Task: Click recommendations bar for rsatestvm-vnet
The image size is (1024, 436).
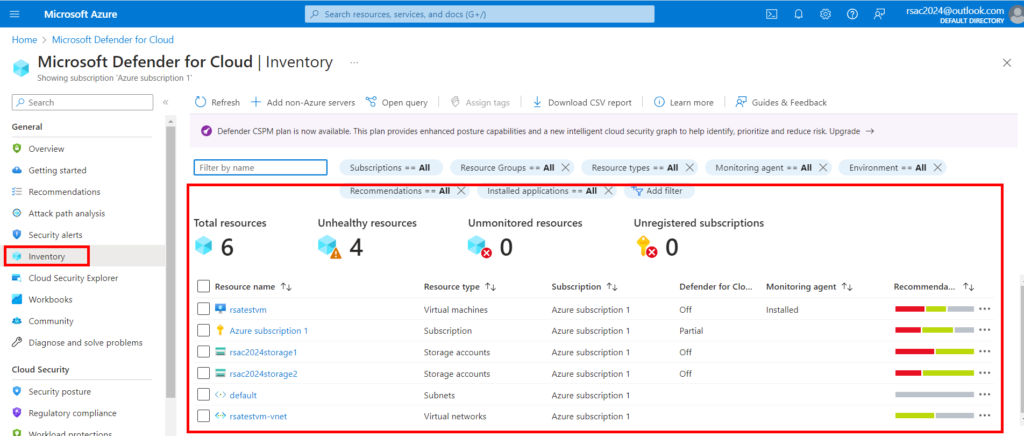Action: click(x=935, y=416)
